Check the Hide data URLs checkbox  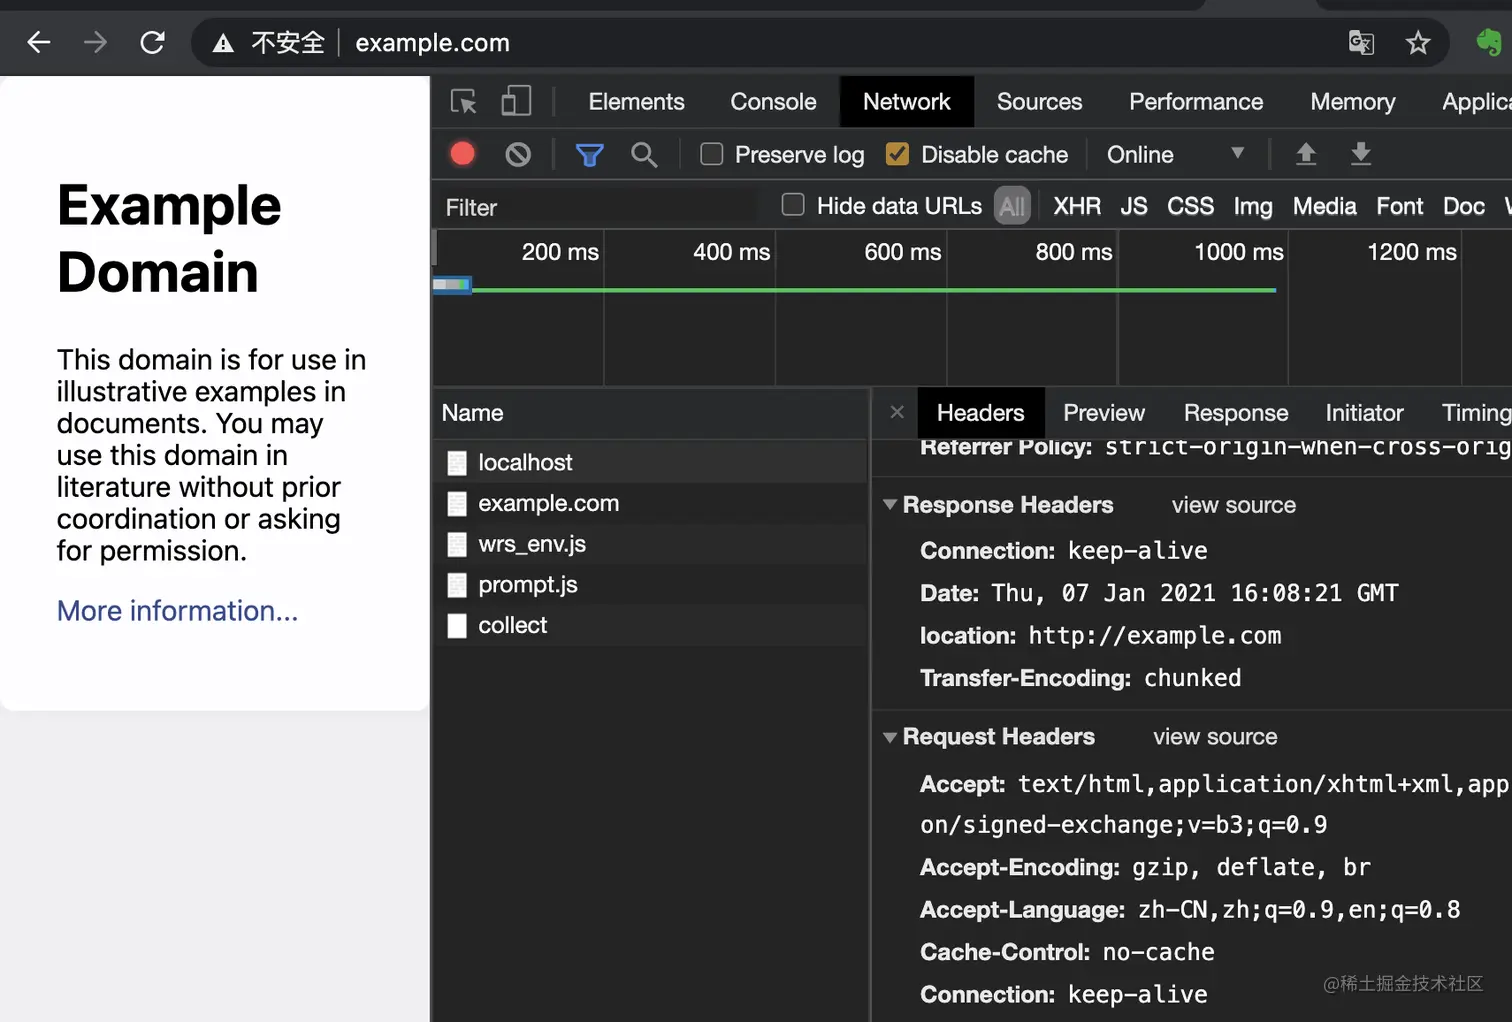click(793, 205)
